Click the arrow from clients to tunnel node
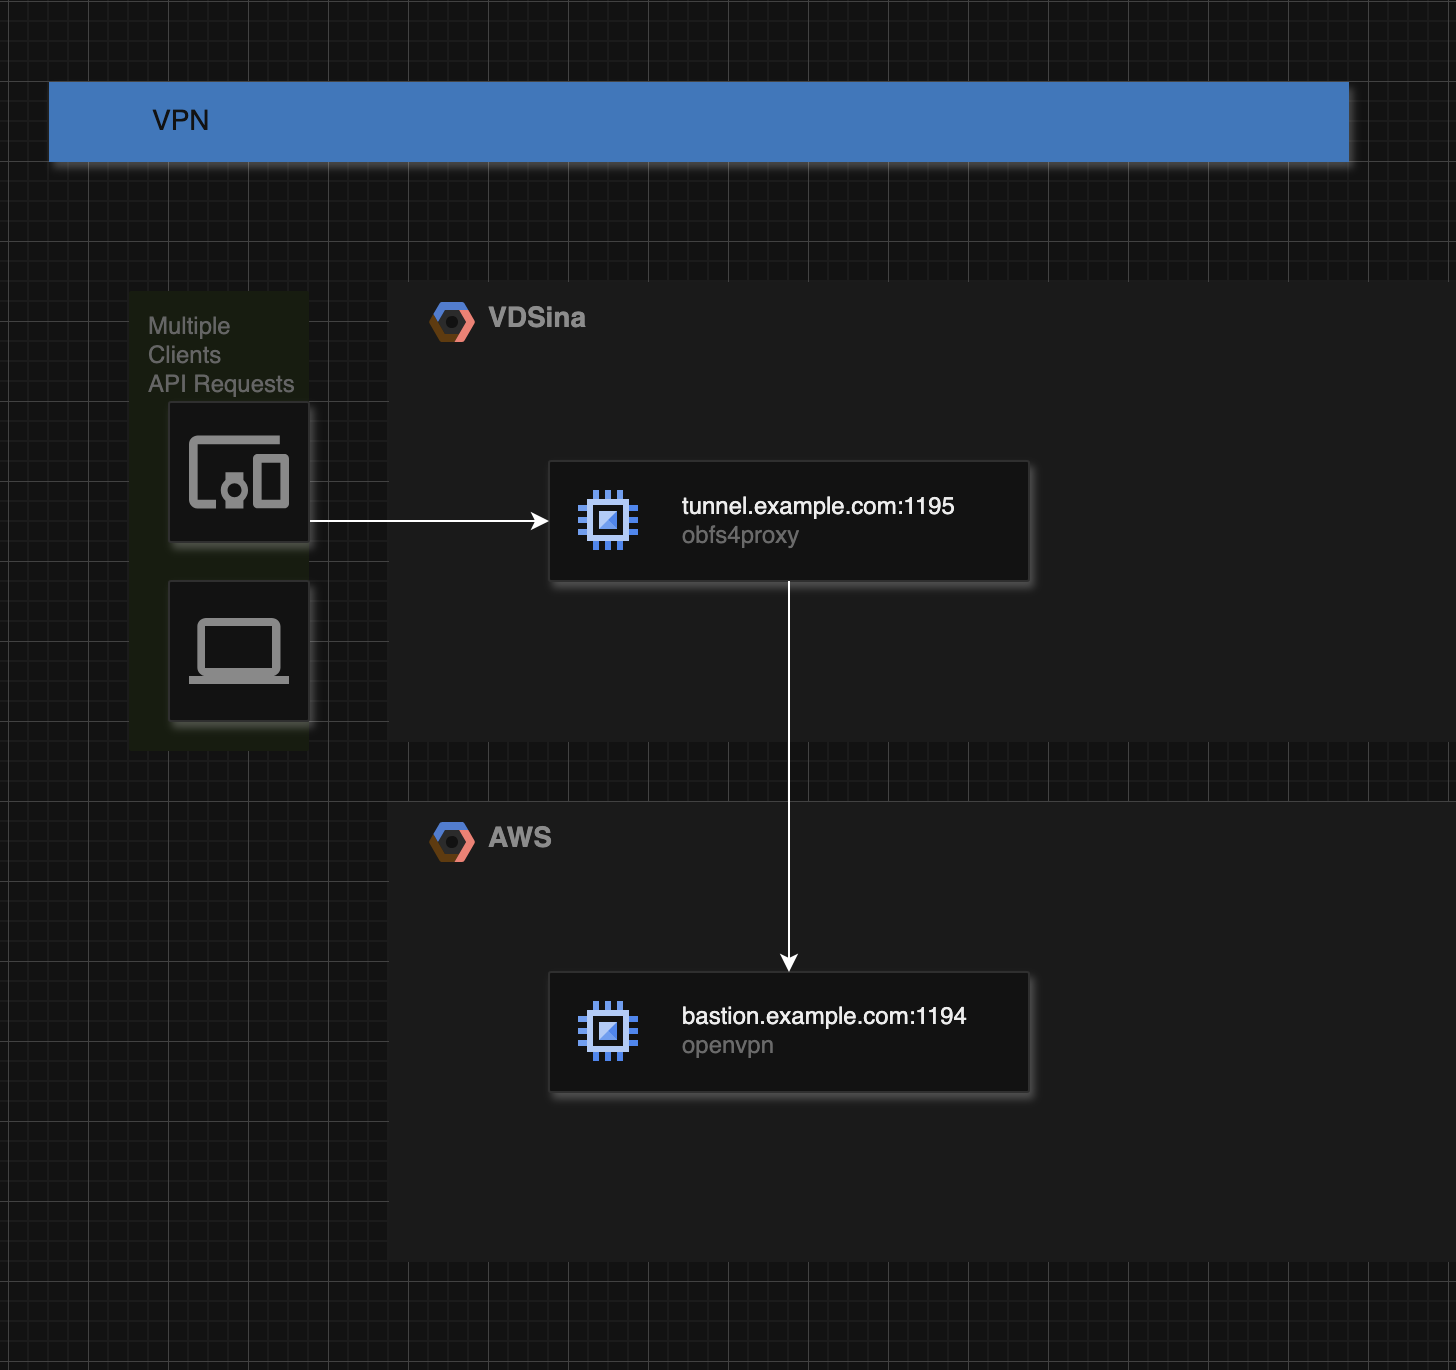The image size is (1456, 1370). click(x=430, y=521)
